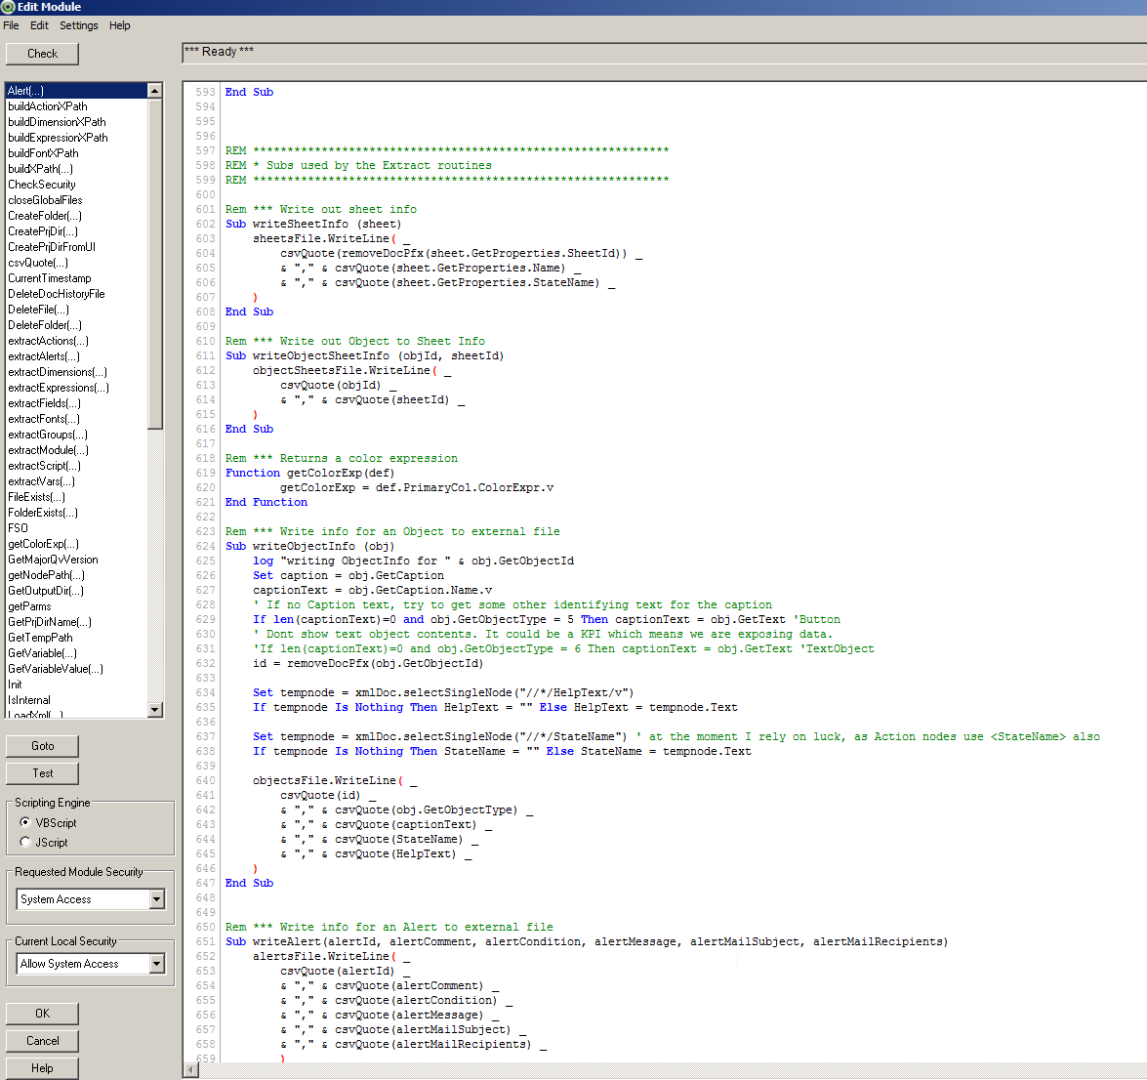Run the Test button

[x=42, y=773]
